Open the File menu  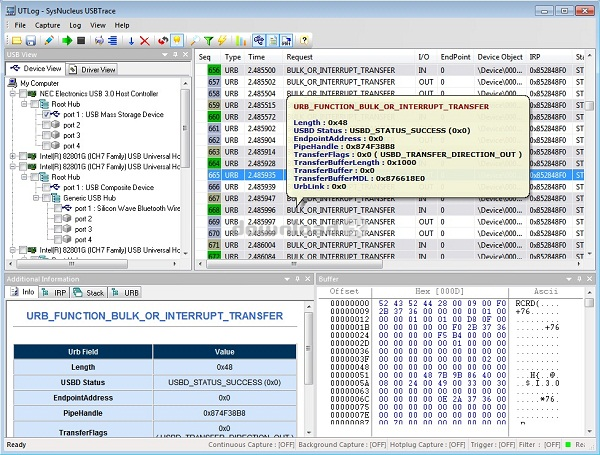pyautogui.click(x=20, y=25)
